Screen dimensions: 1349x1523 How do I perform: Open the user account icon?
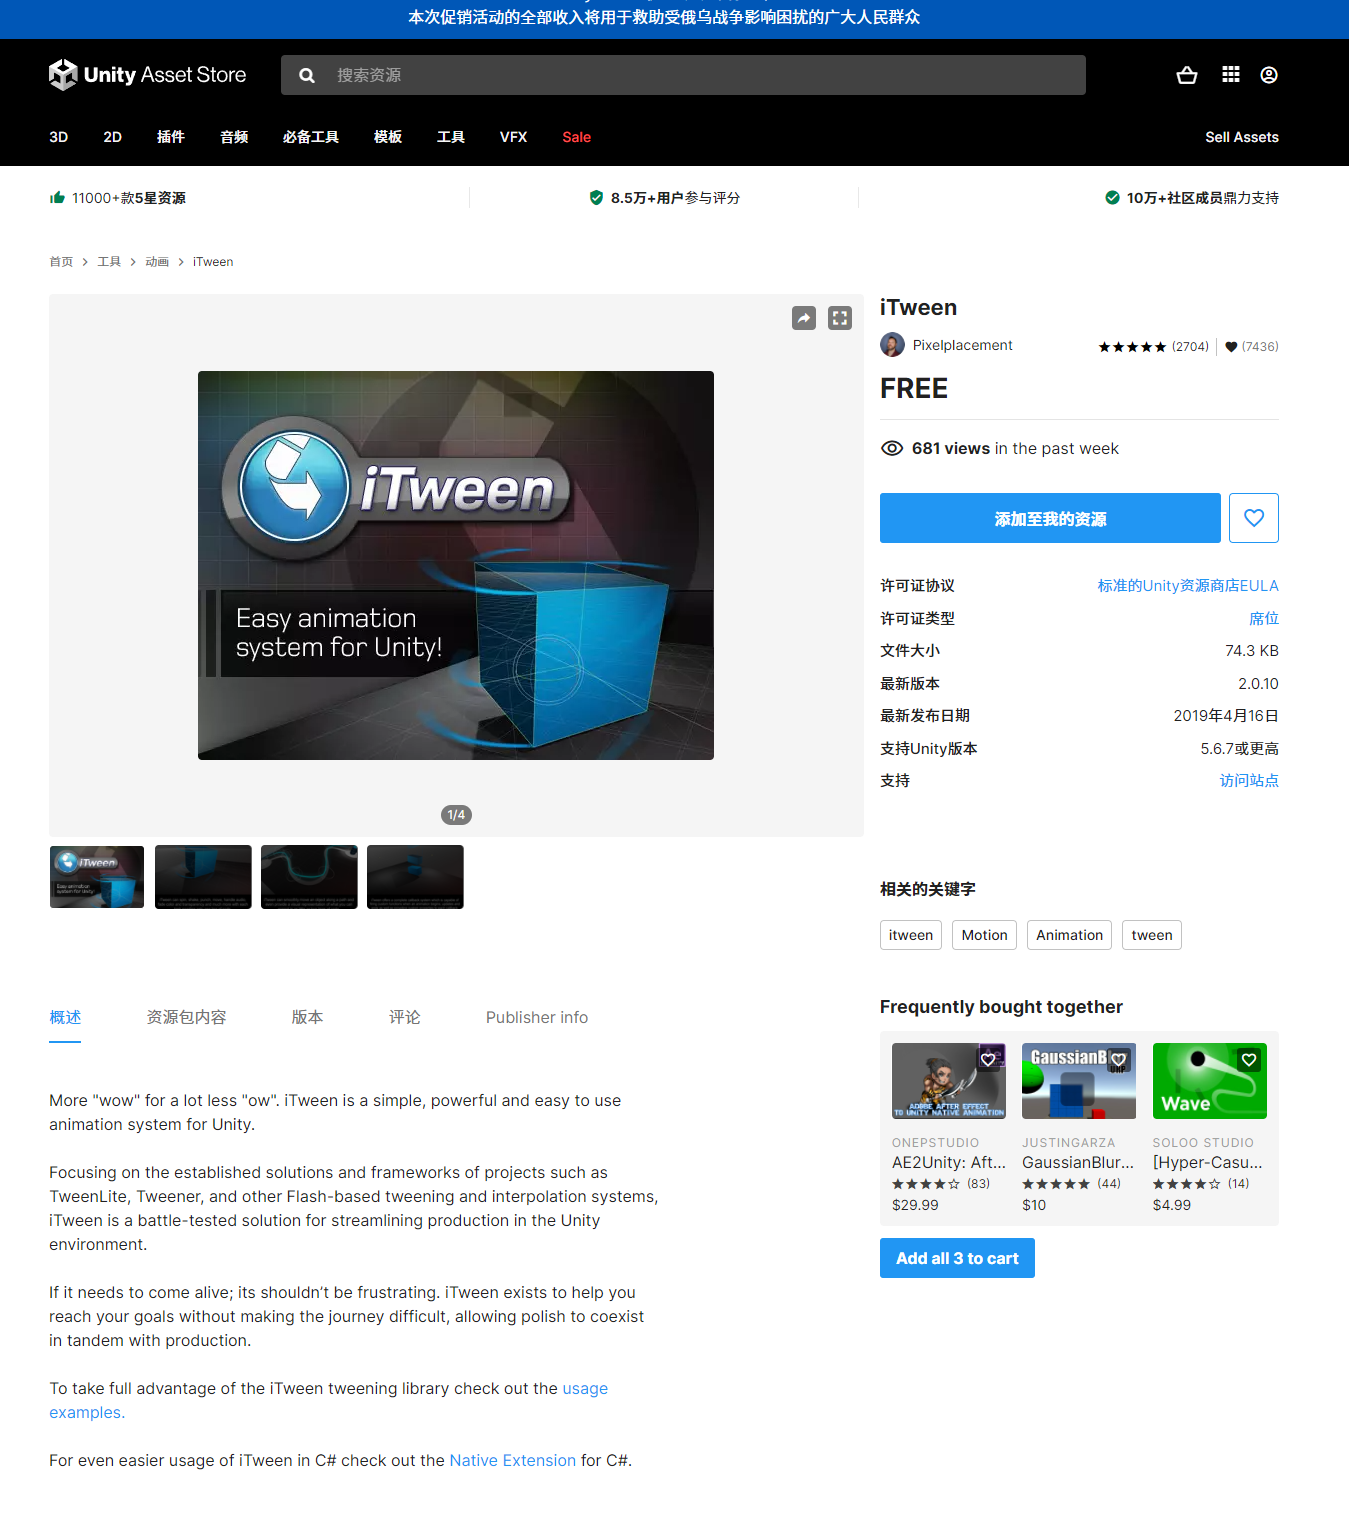pyautogui.click(x=1268, y=74)
